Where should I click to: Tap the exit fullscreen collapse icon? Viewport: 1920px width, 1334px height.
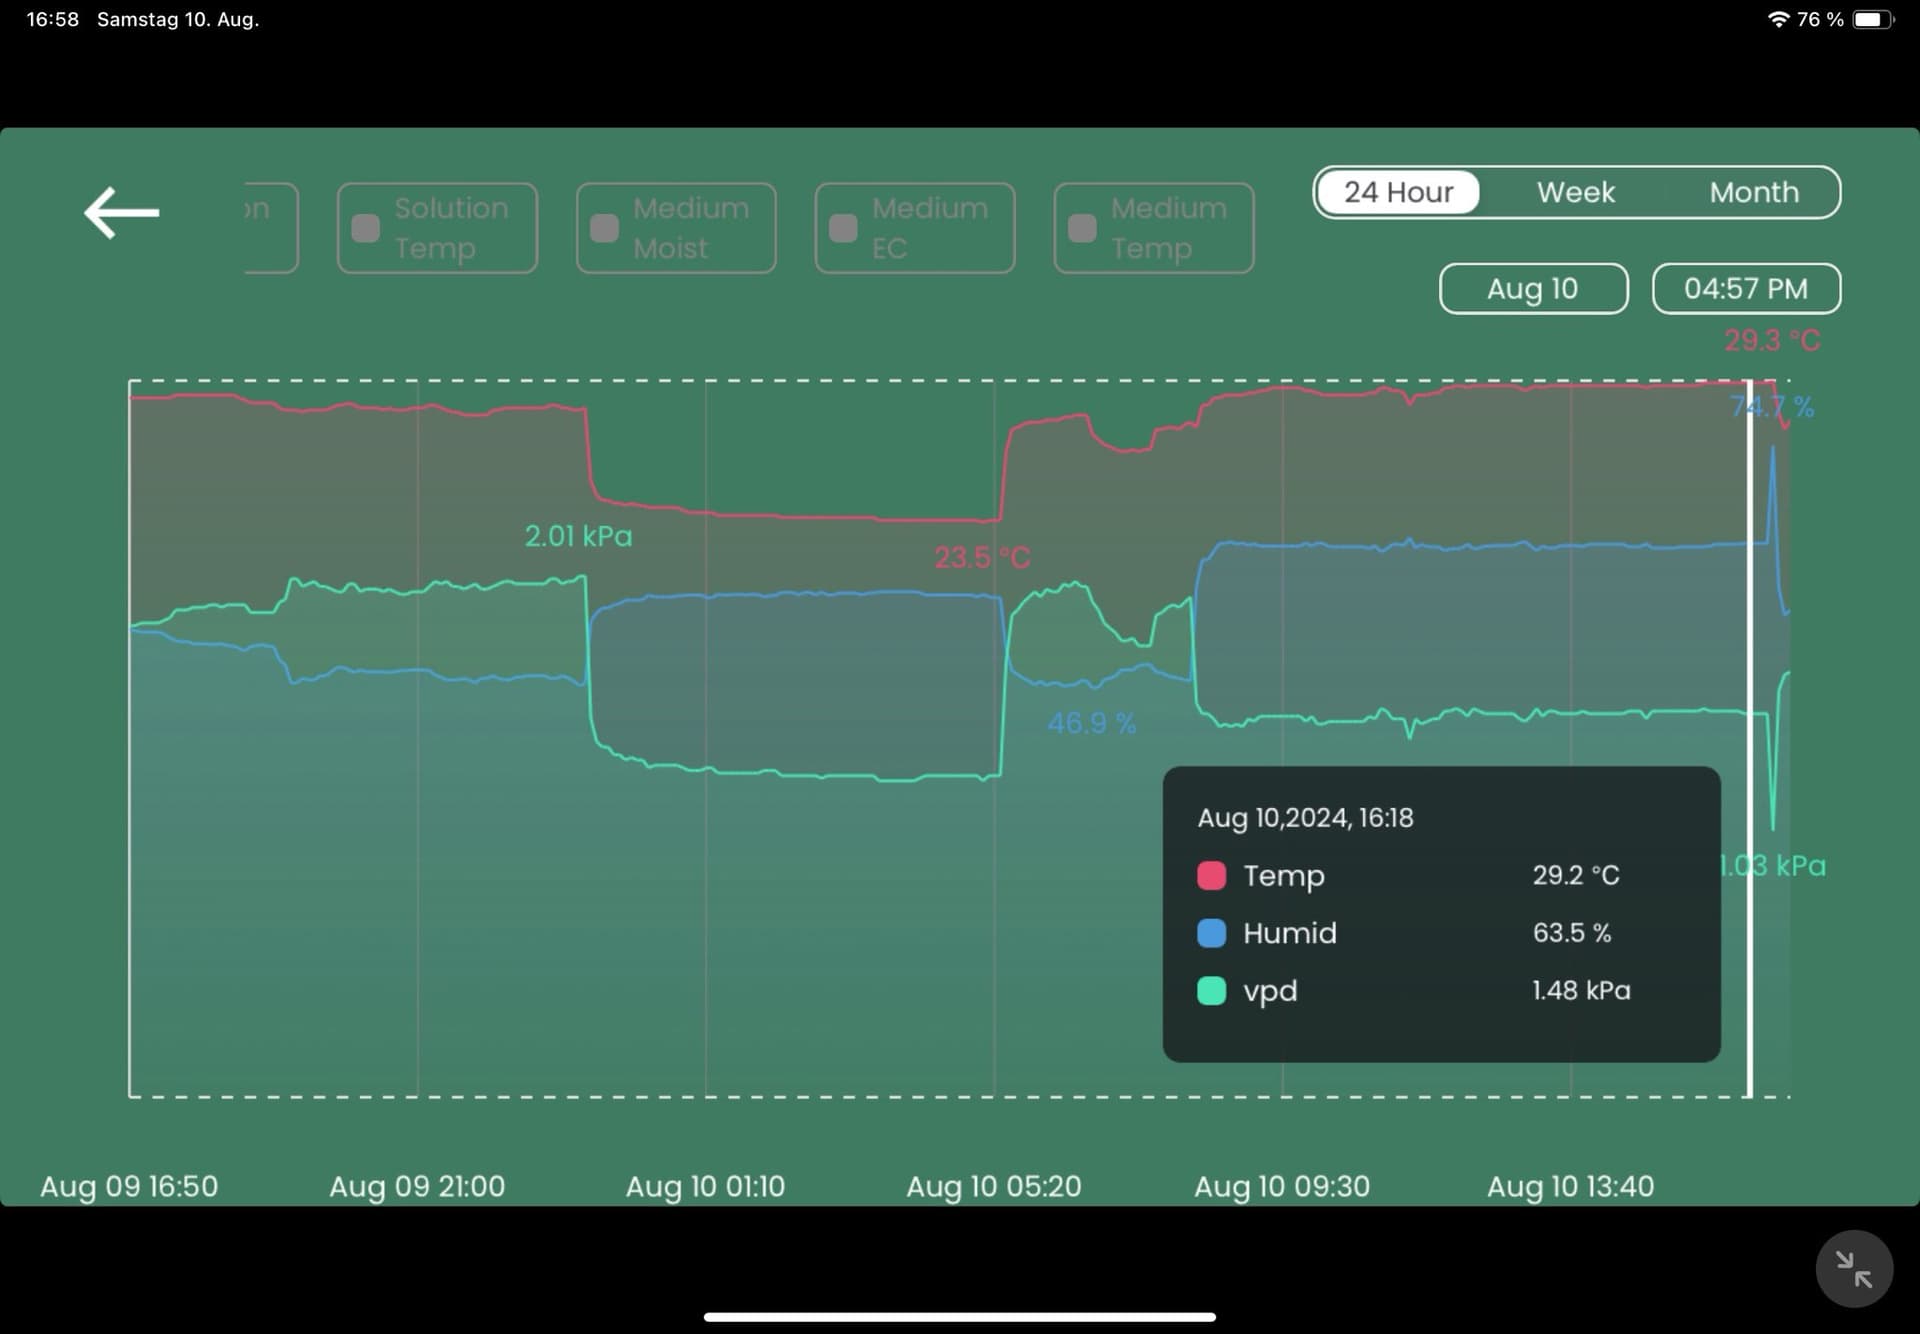(x=1853, y=1269)
